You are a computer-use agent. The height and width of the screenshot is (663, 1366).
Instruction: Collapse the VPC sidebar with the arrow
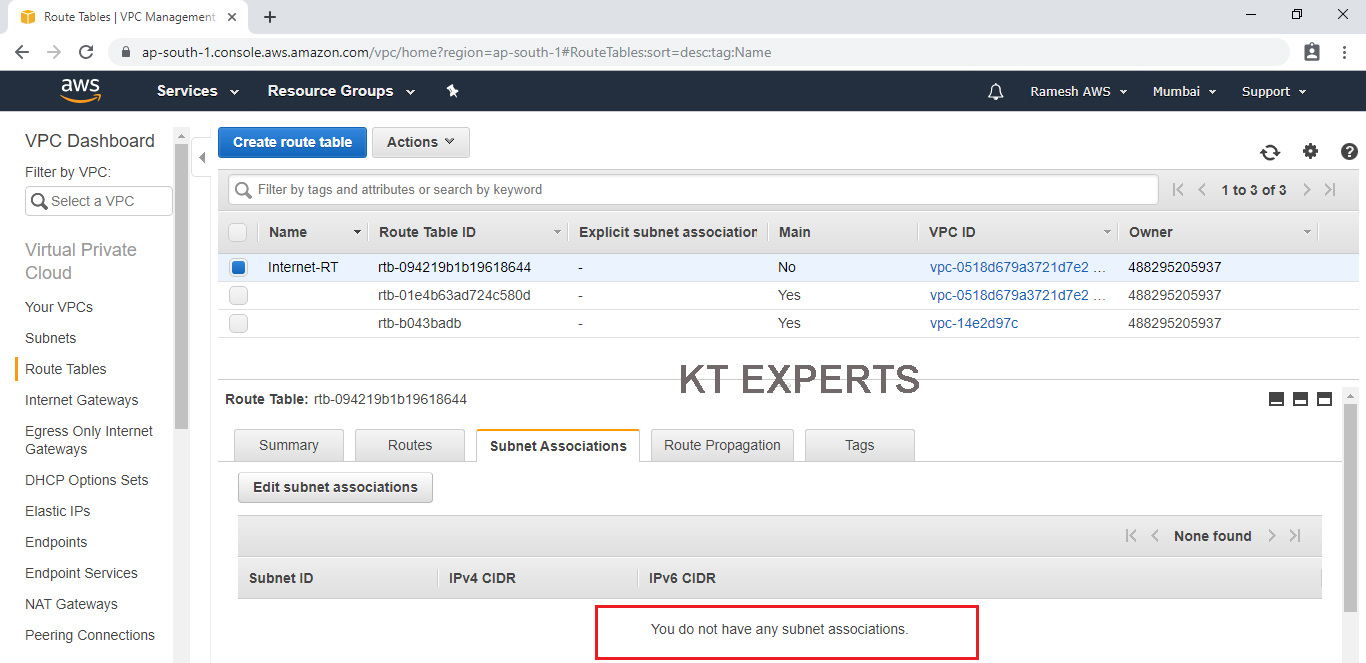[202, 157]
